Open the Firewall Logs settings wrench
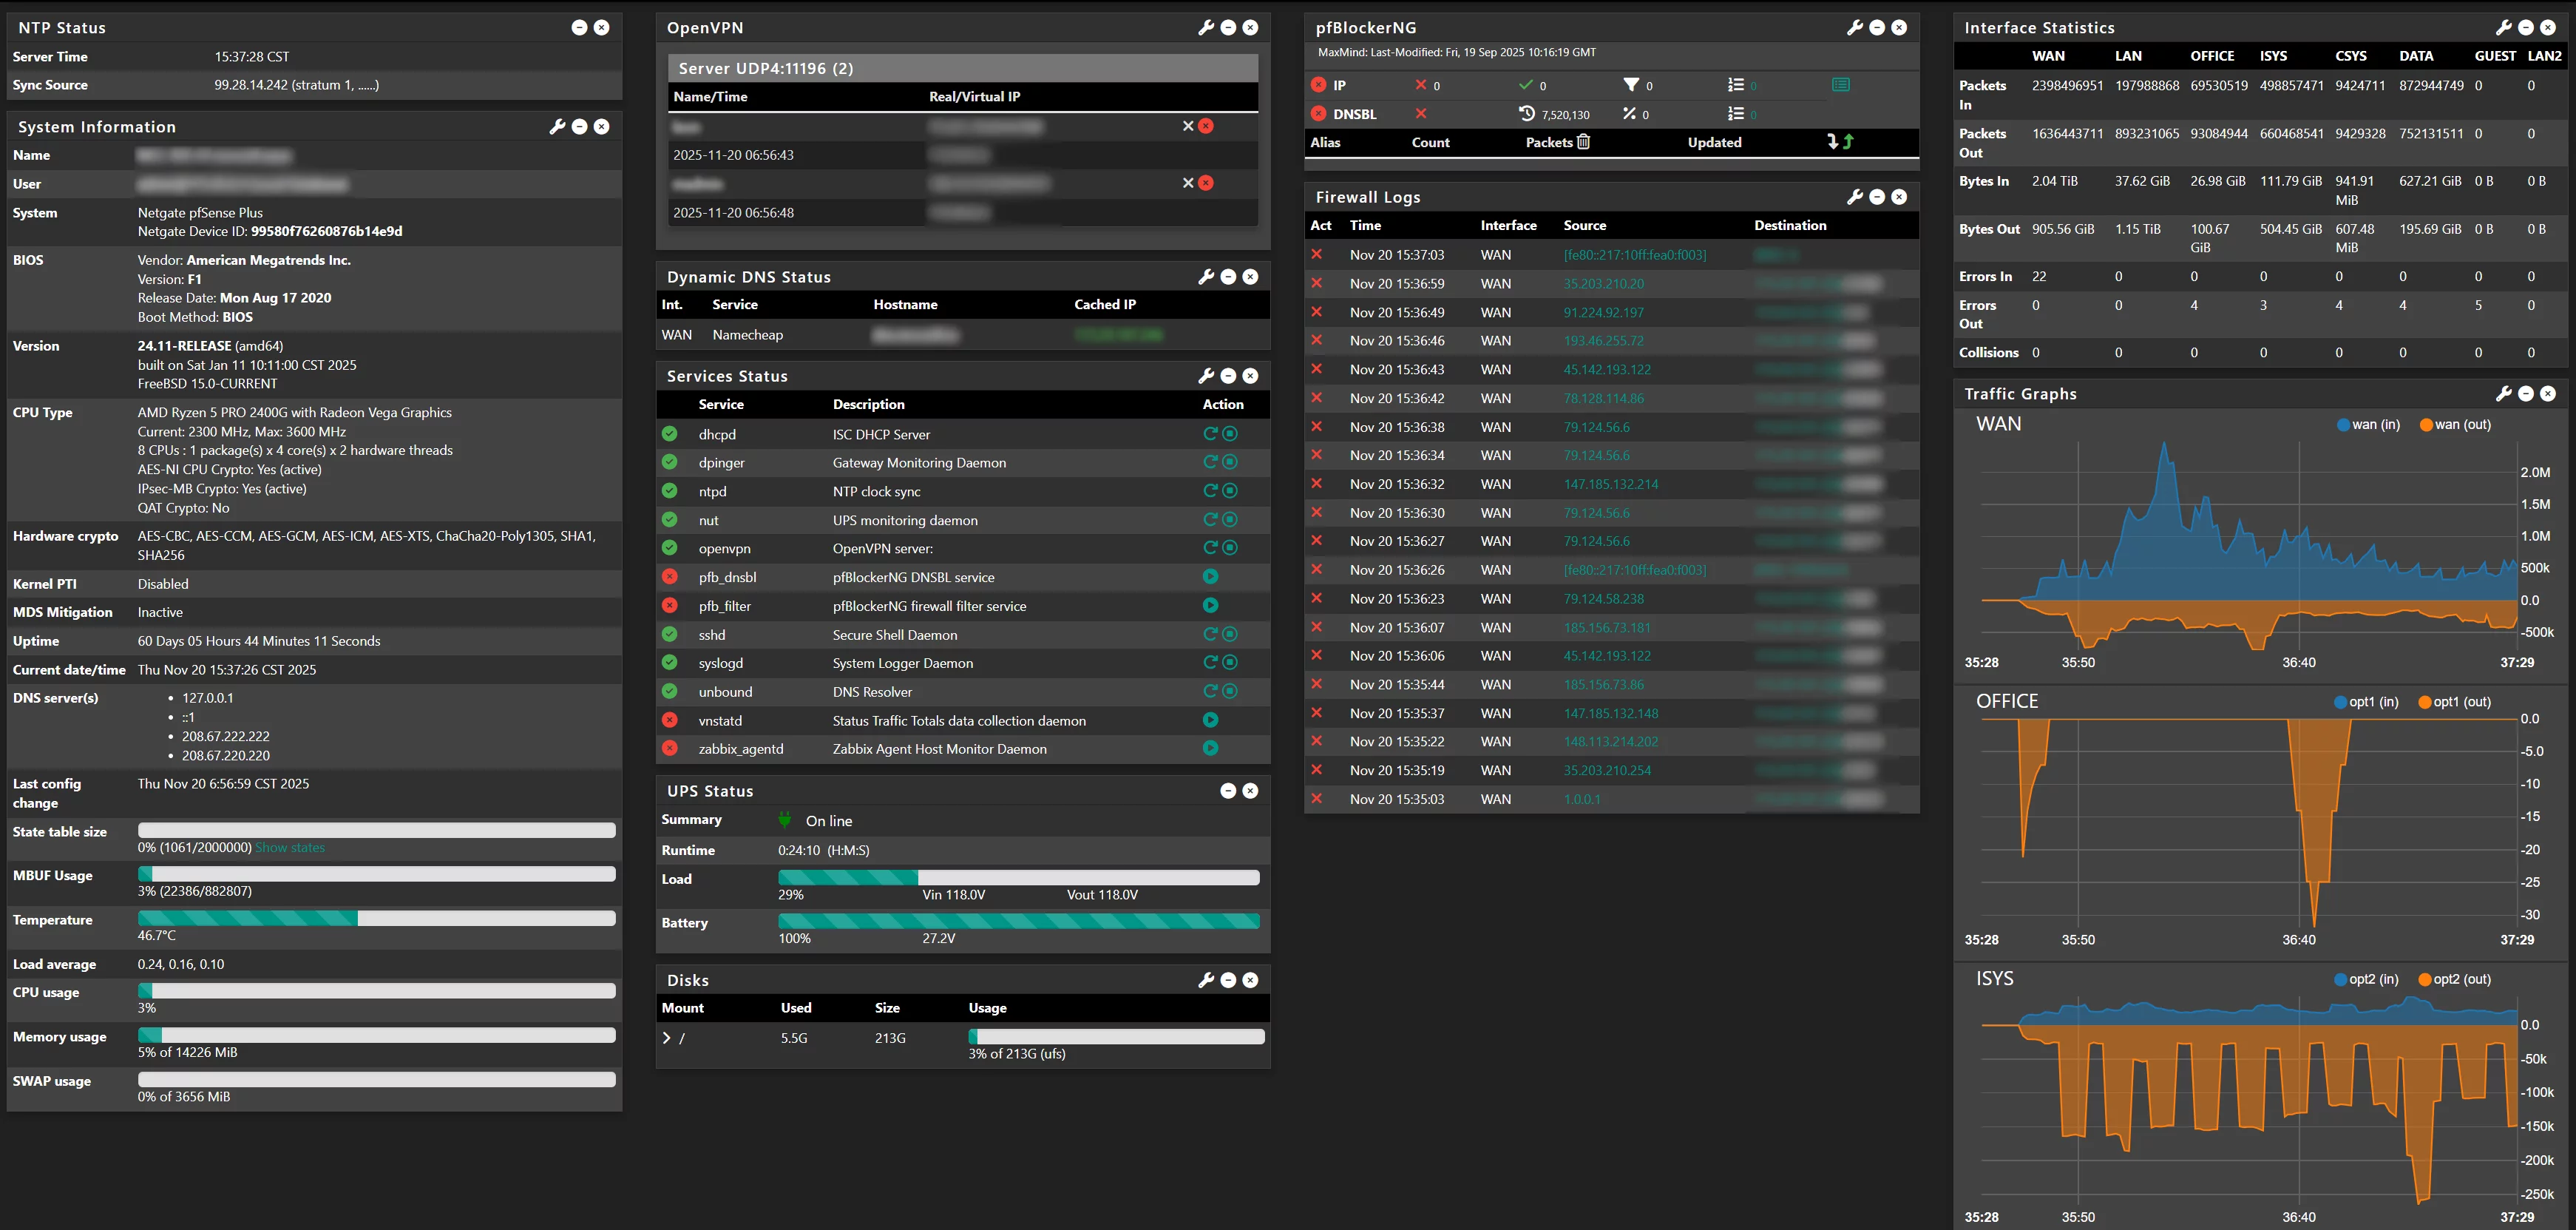2576x1230 pixels. (1855, 197)
